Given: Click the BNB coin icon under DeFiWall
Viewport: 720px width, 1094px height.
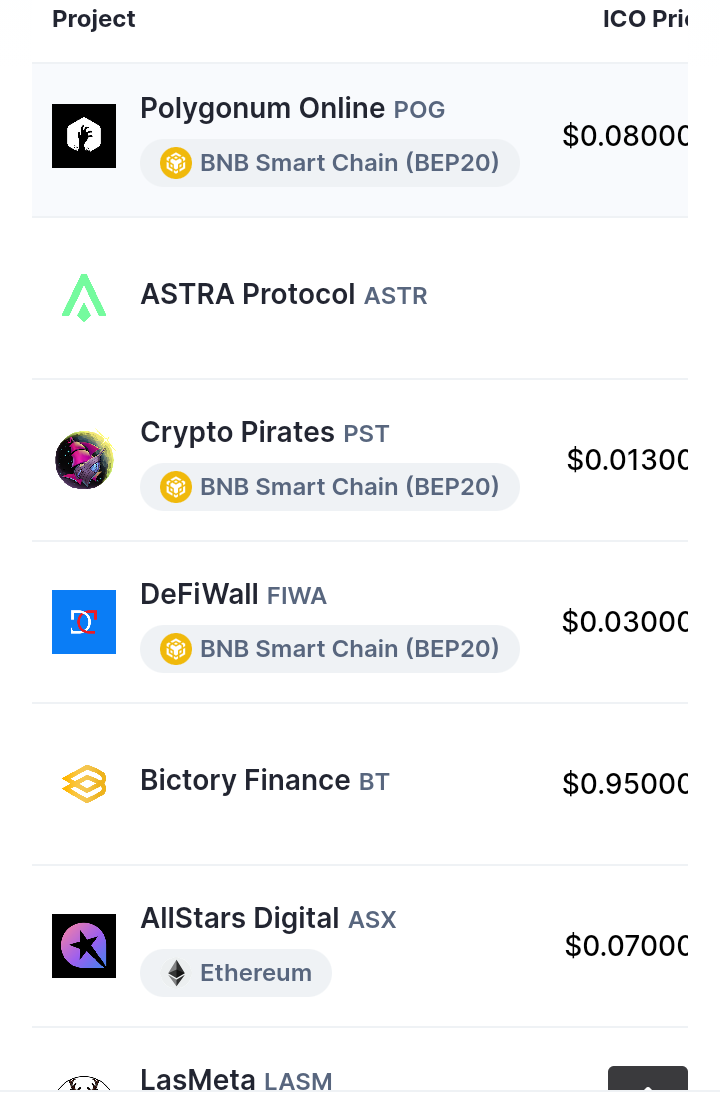Looking at the screenshot, I should tap(176, 649).
